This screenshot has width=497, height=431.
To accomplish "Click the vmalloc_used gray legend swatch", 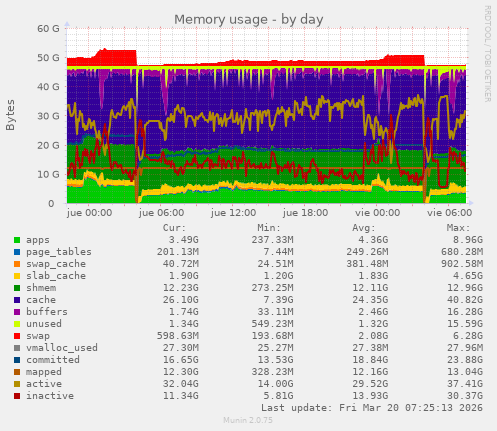I will coord(17,348).
